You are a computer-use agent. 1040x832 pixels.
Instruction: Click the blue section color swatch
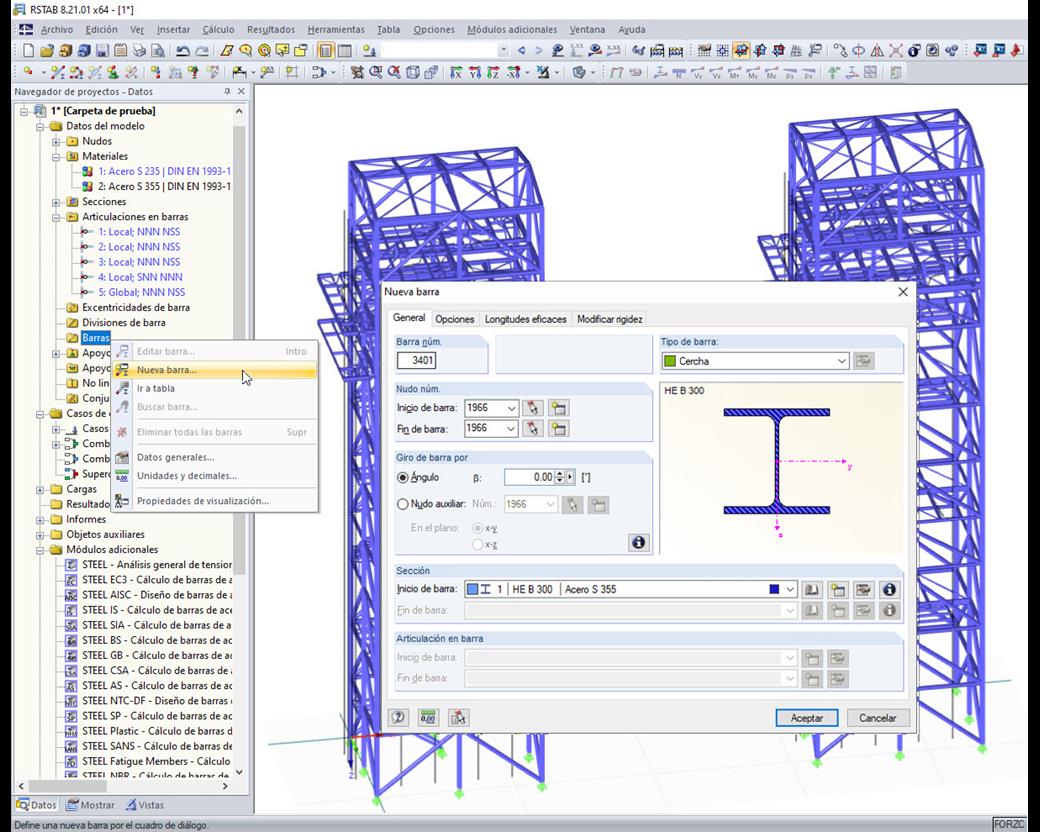click(774, 589)
